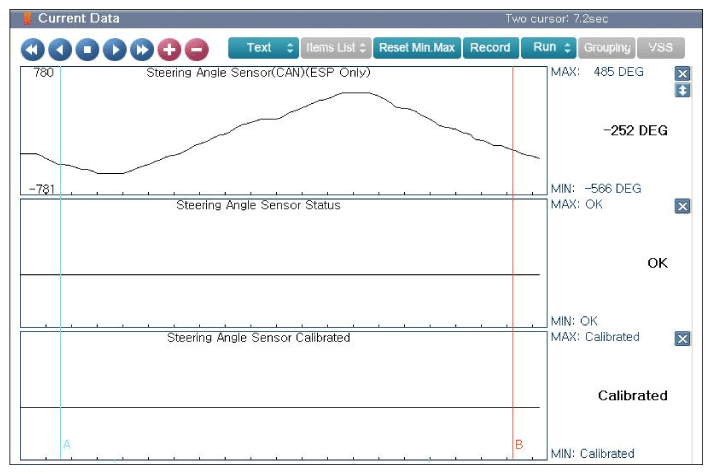The image size is (712, 474).
Task: Click the 780 upper scale value
Action: [44, 73]
